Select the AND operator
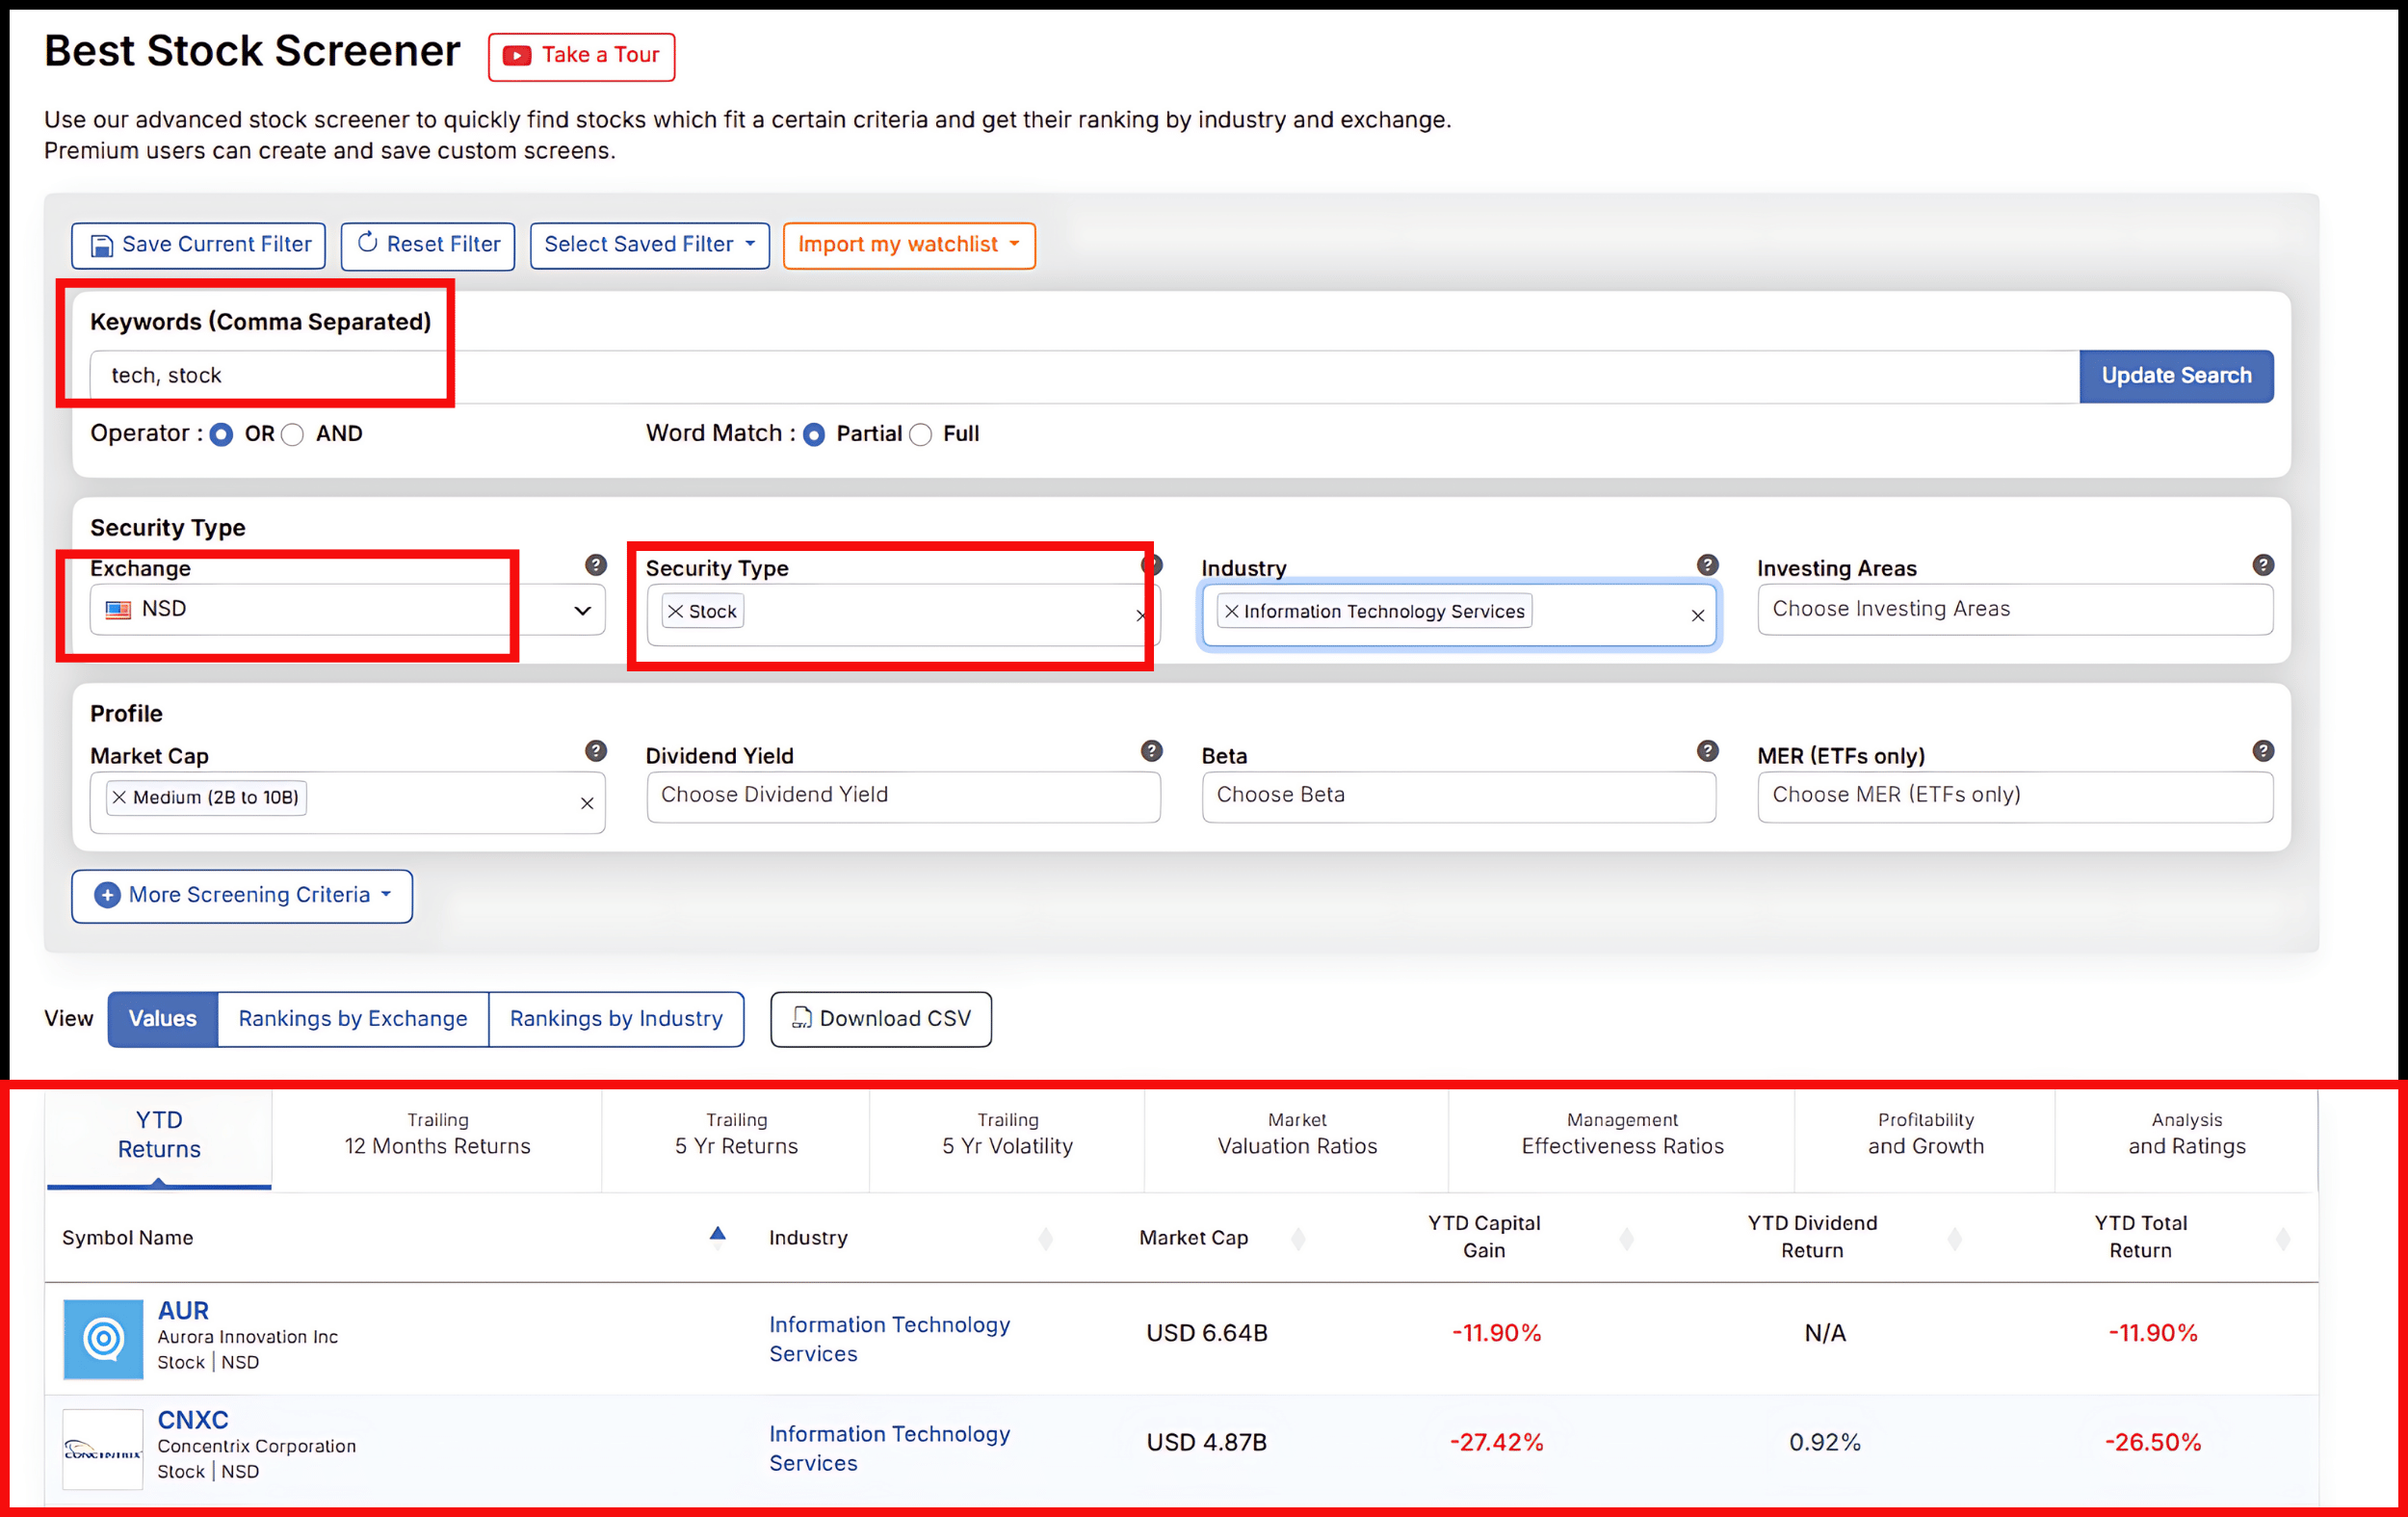Viewport: 2408px width, 1517px height. click(292, 435)
